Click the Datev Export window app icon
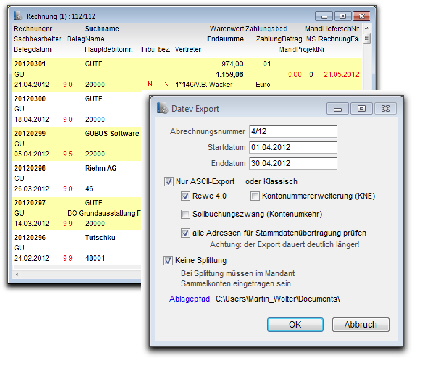428x369 pixels. pos(162,108)
